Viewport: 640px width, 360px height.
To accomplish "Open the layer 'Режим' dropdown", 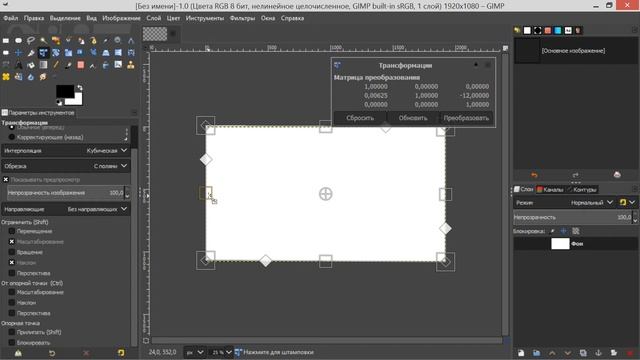I will point(564,202).
